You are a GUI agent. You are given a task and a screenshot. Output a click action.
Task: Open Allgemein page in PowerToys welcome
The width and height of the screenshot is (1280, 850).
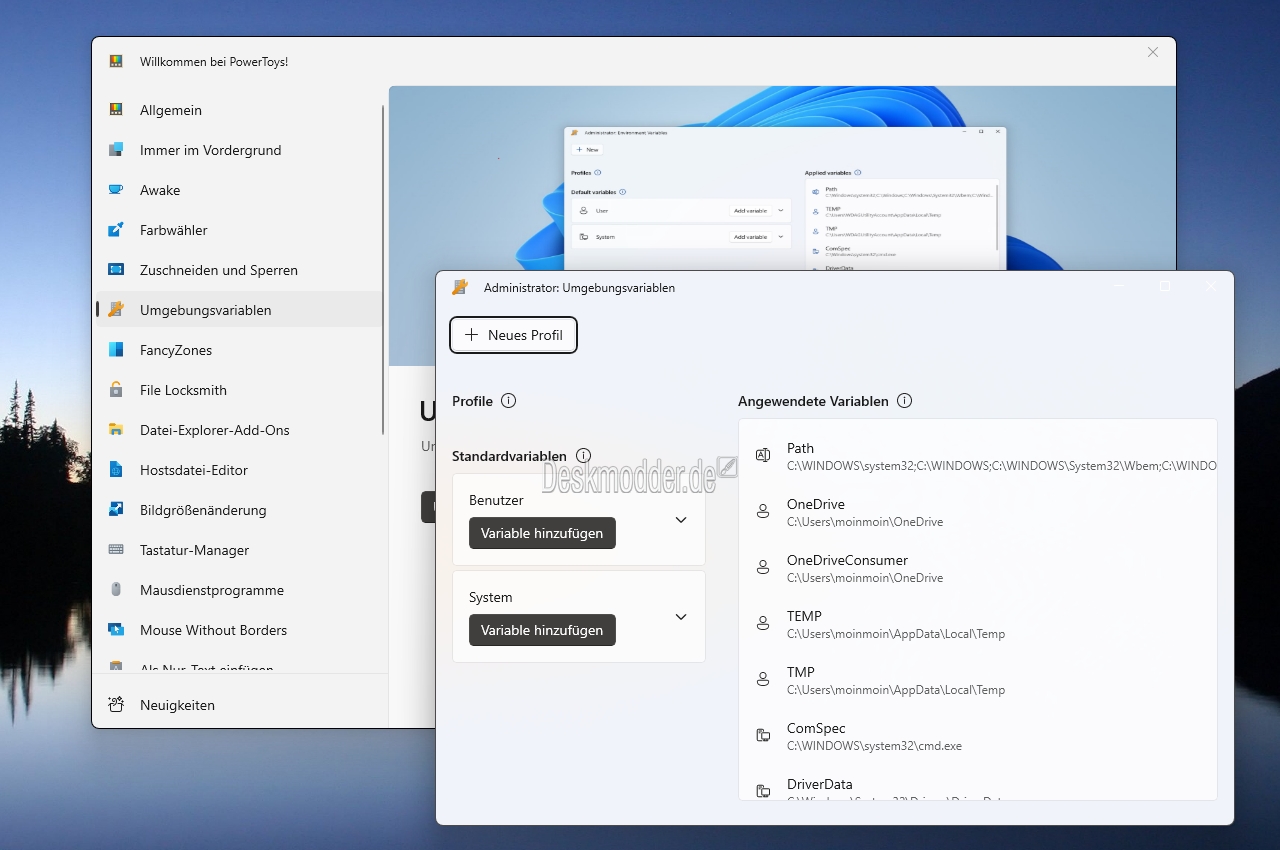(239, 110)
